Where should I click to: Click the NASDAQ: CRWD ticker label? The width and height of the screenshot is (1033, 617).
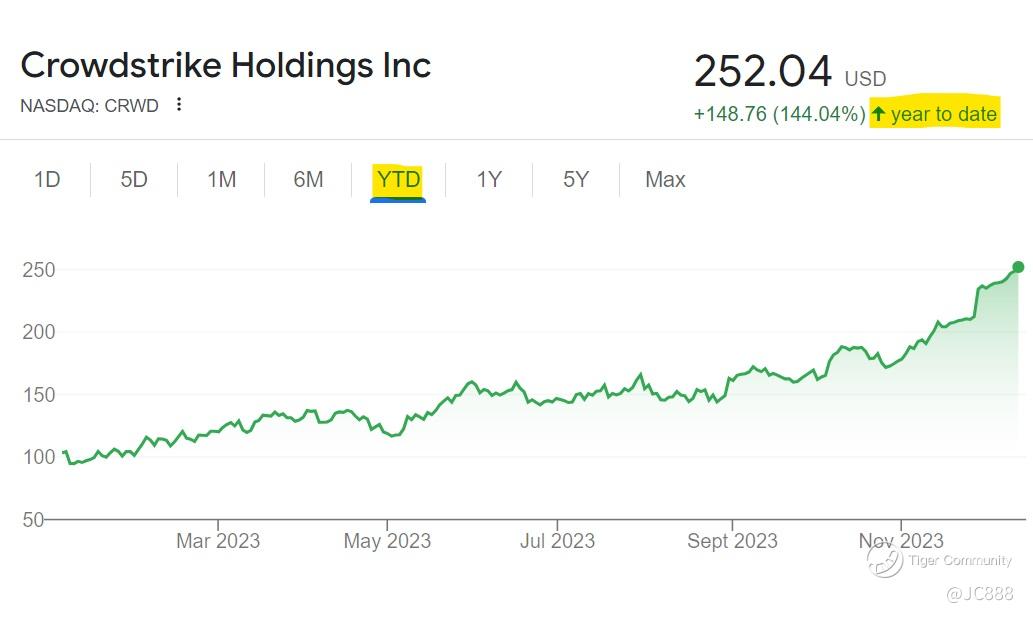pyautogui.click(x=89, y=105)
